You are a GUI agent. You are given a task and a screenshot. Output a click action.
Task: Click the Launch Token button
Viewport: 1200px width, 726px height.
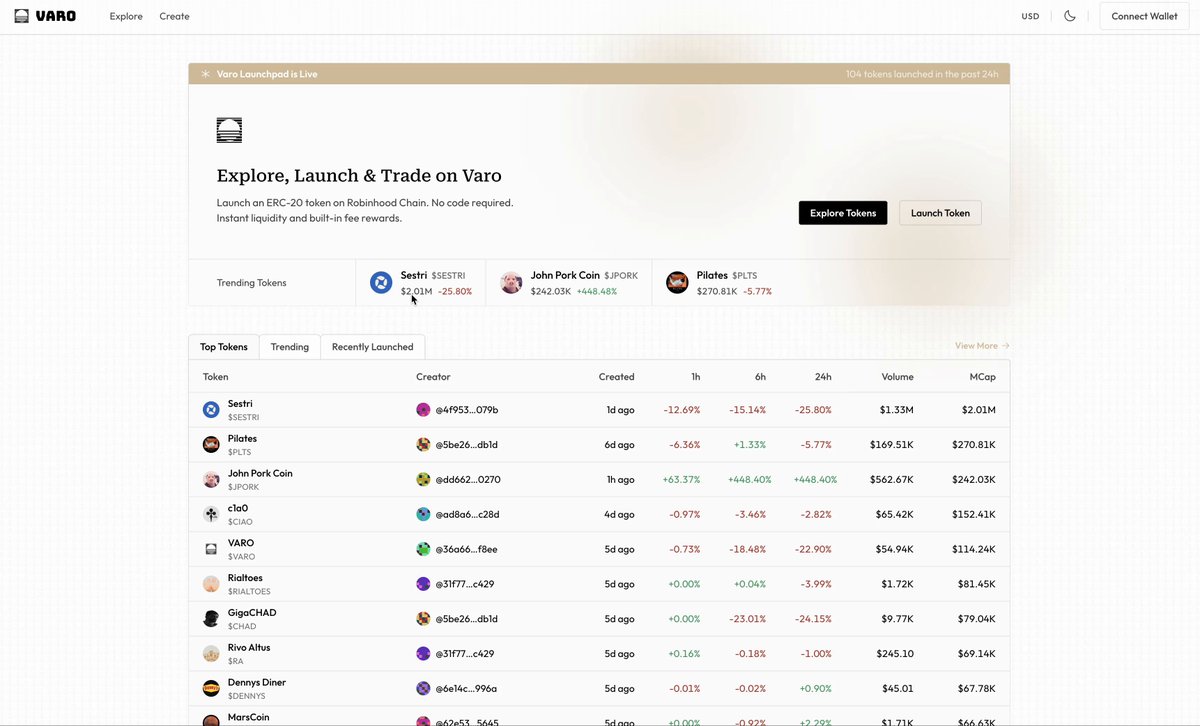pyautogui.click(x=940, y=213)
